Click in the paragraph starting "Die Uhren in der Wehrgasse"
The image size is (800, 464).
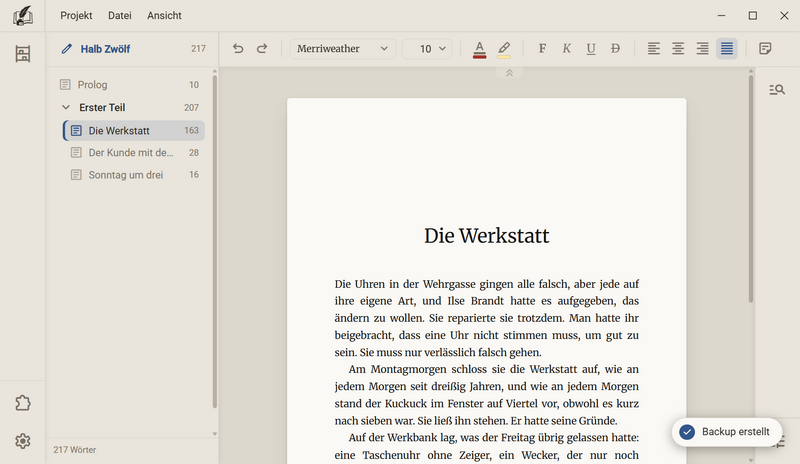pyautogui.click(x=487, y=318)
